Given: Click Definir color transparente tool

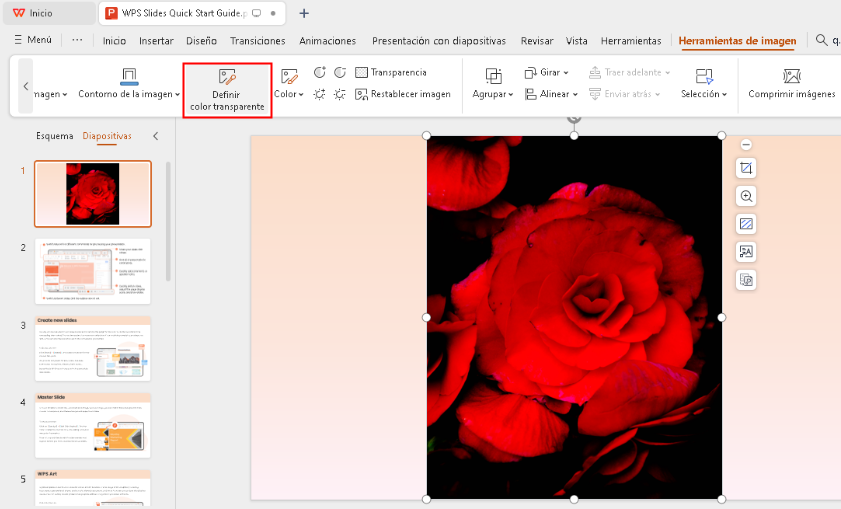Looking at the screenshot, I should pos(227,89).
